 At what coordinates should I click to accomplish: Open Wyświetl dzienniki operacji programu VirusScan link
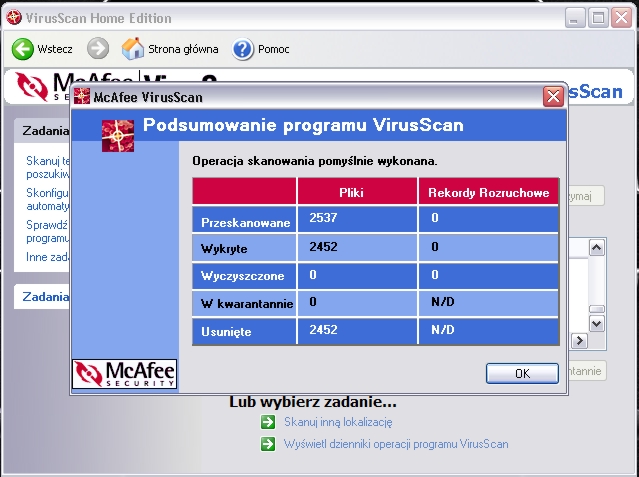396,444
